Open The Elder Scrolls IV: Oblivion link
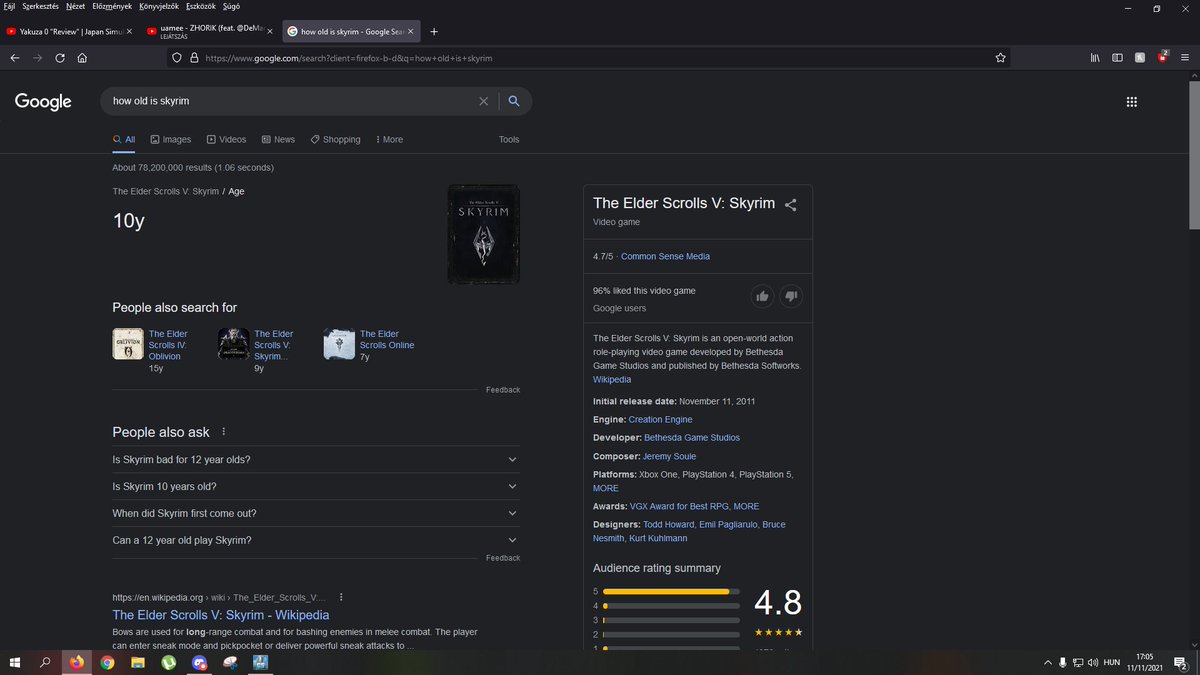Viewport: 1200px width, 675px height. pos(168,345)
